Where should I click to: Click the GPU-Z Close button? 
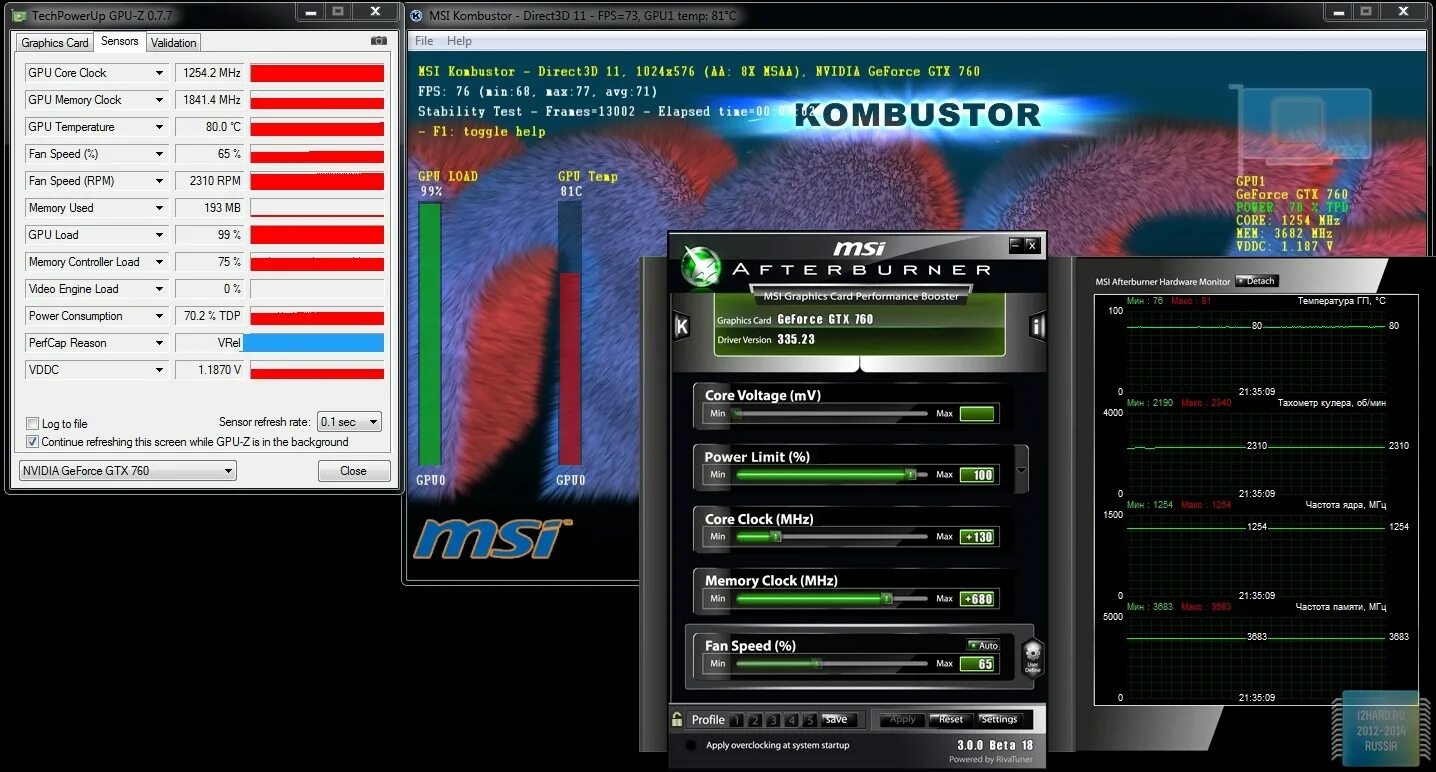point(354,471)
